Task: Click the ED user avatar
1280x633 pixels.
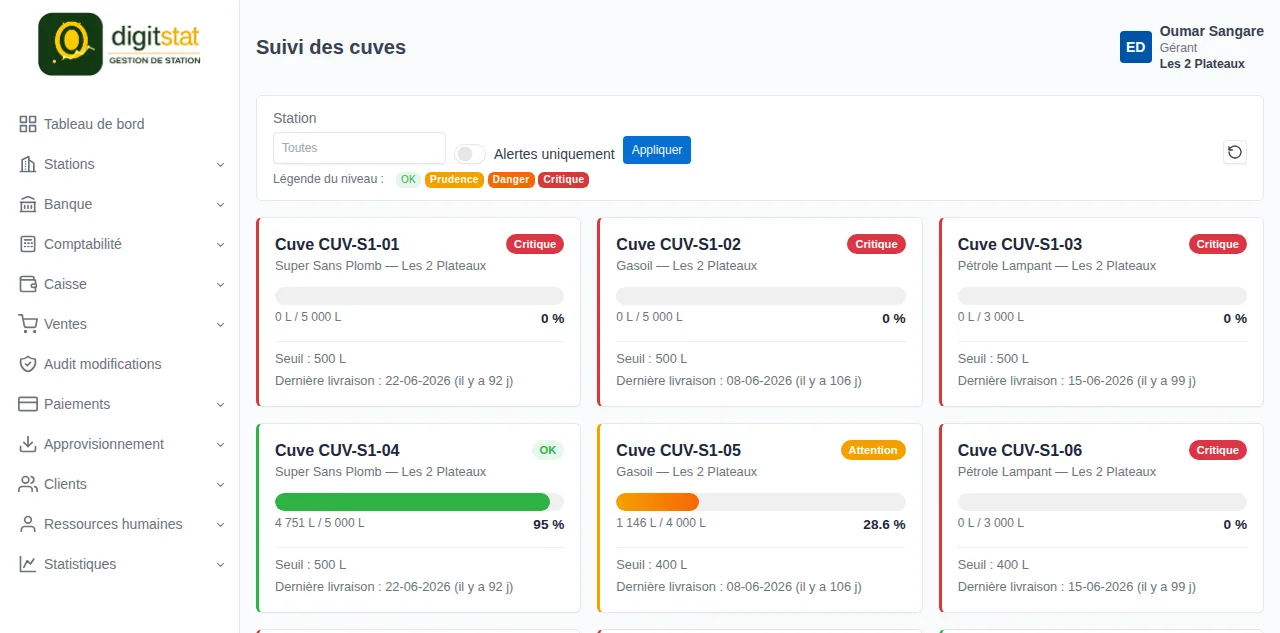Action: coord(1136,47)
